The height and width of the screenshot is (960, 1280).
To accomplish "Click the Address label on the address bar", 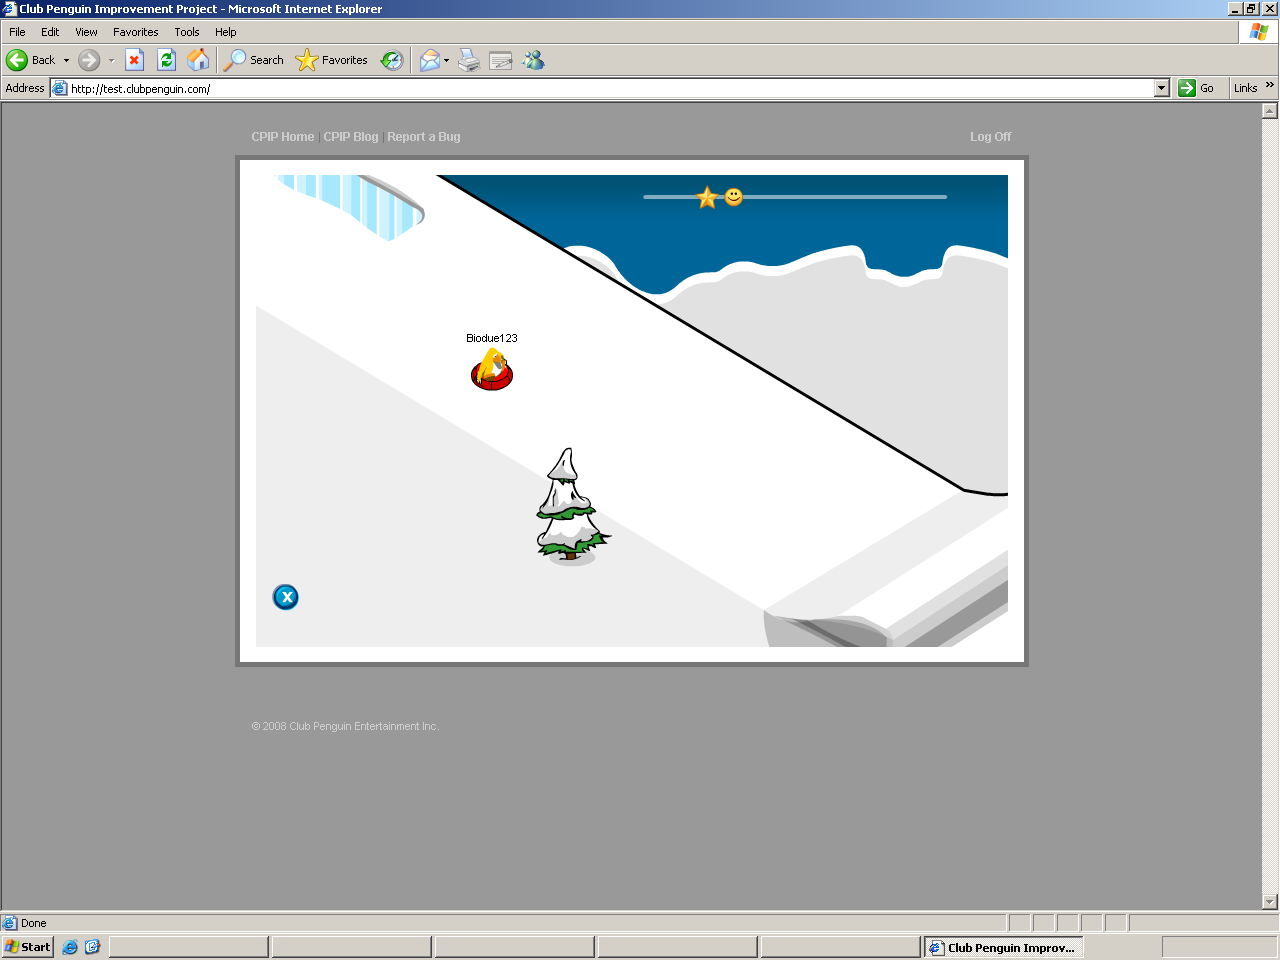I will pyautogui.click(x=25, y=88).
